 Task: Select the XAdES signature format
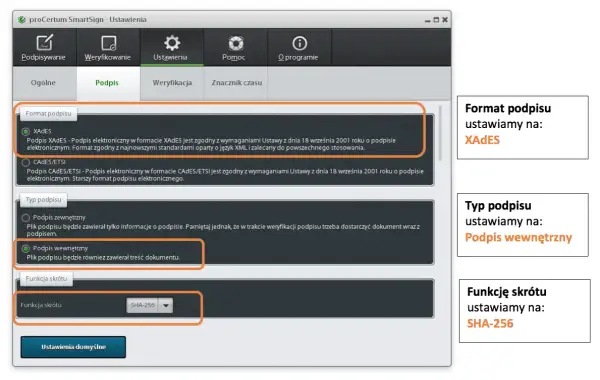click(x=26, y=131)
